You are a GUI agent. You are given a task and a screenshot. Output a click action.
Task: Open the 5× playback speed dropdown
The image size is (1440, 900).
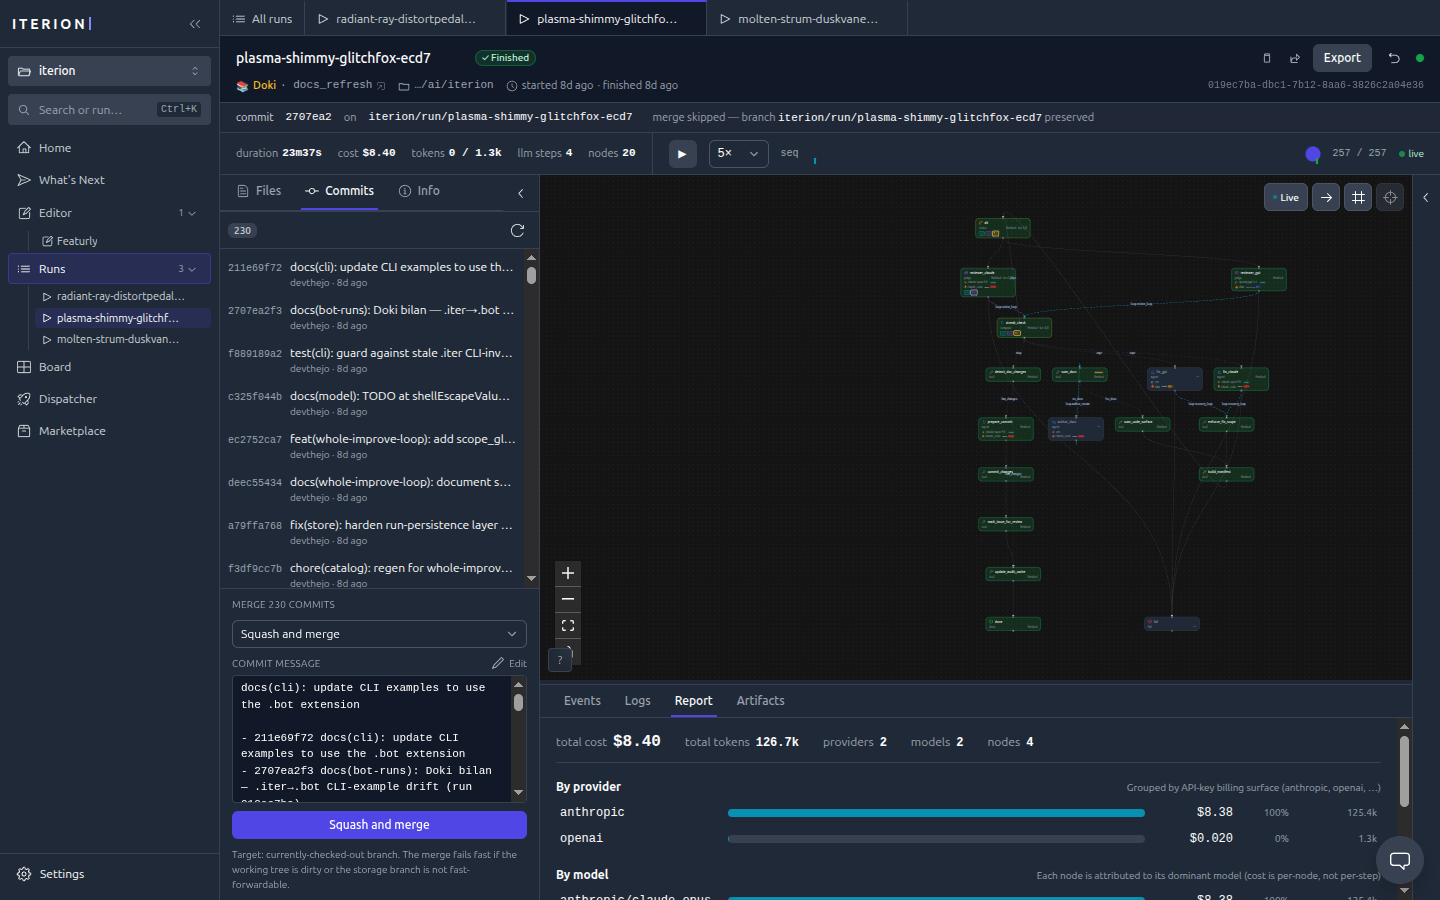click(738, 154)
